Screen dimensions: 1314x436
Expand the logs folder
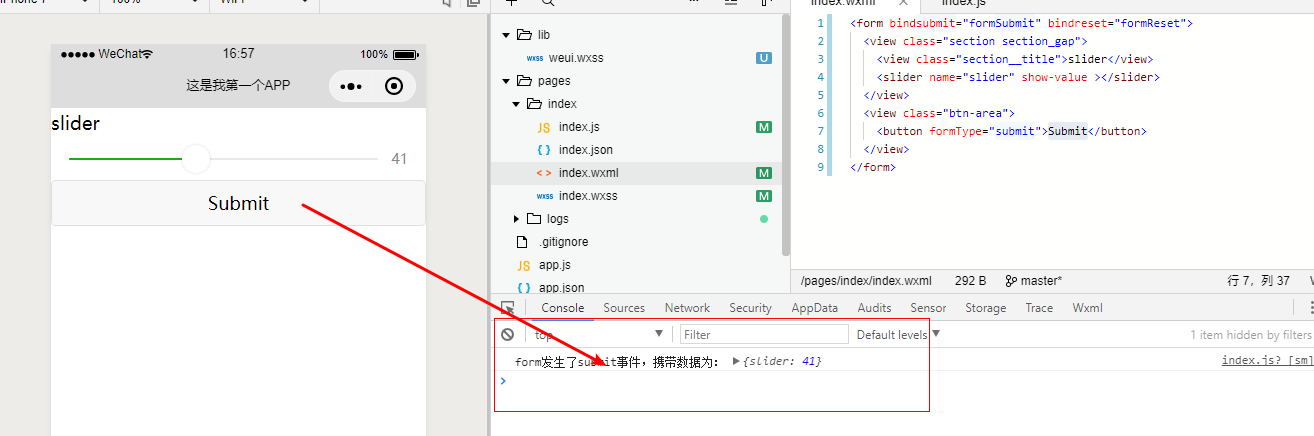coord(516,219)
